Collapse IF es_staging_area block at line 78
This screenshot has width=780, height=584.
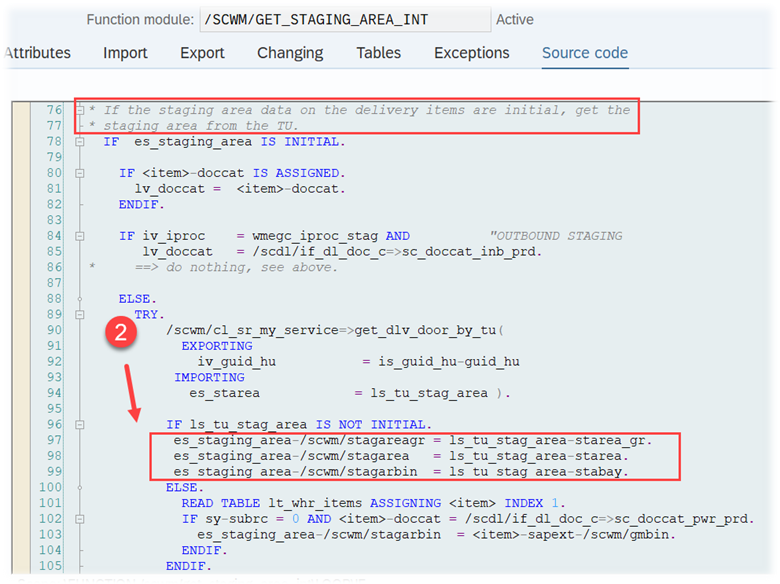coord(80,142)
